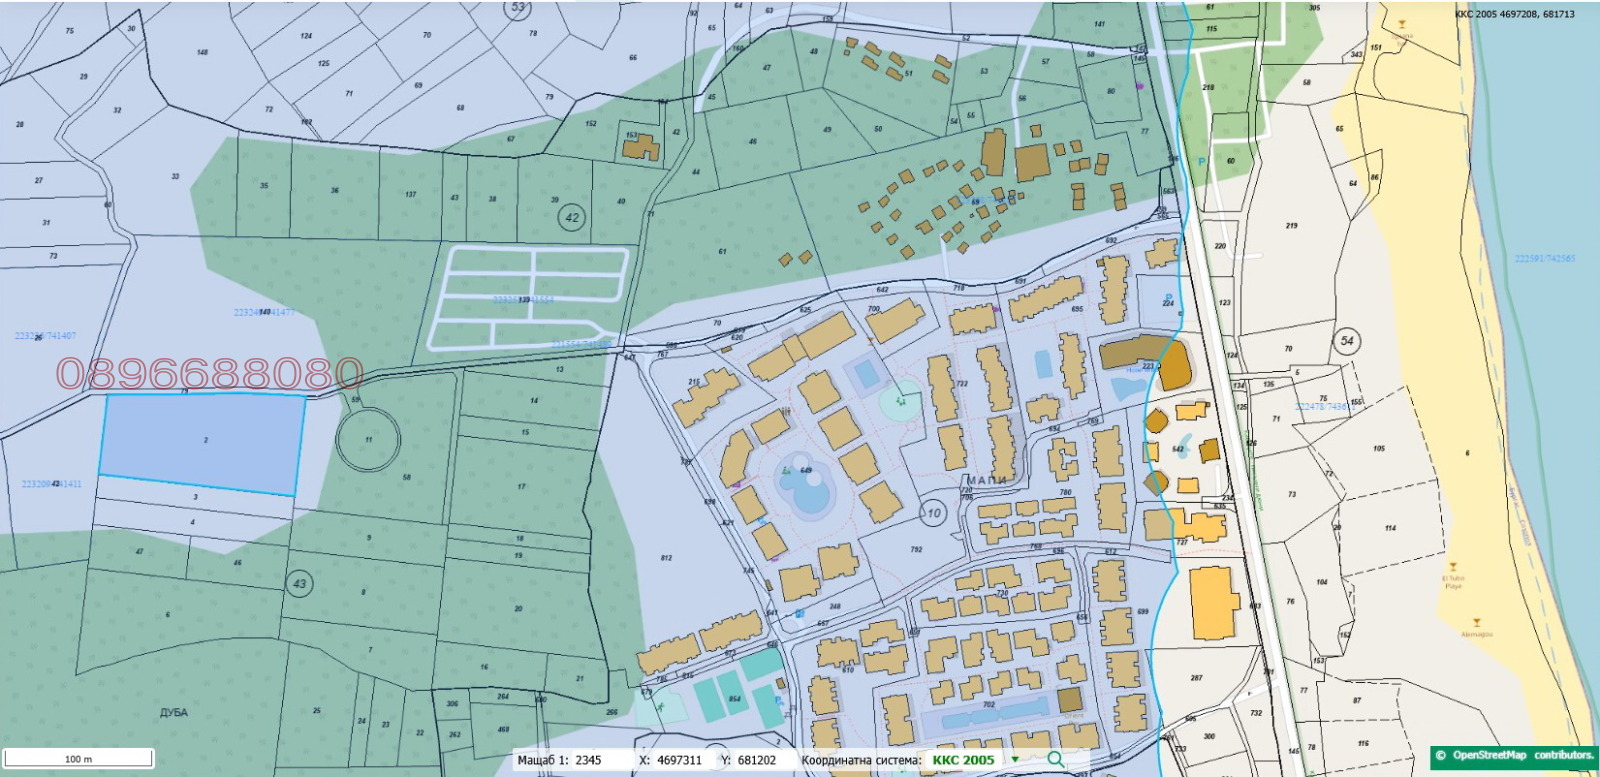Click the Alemagou bar icon on beach
The width and height of the screenshot is (1600, 777).
(x=1476, y=623)
